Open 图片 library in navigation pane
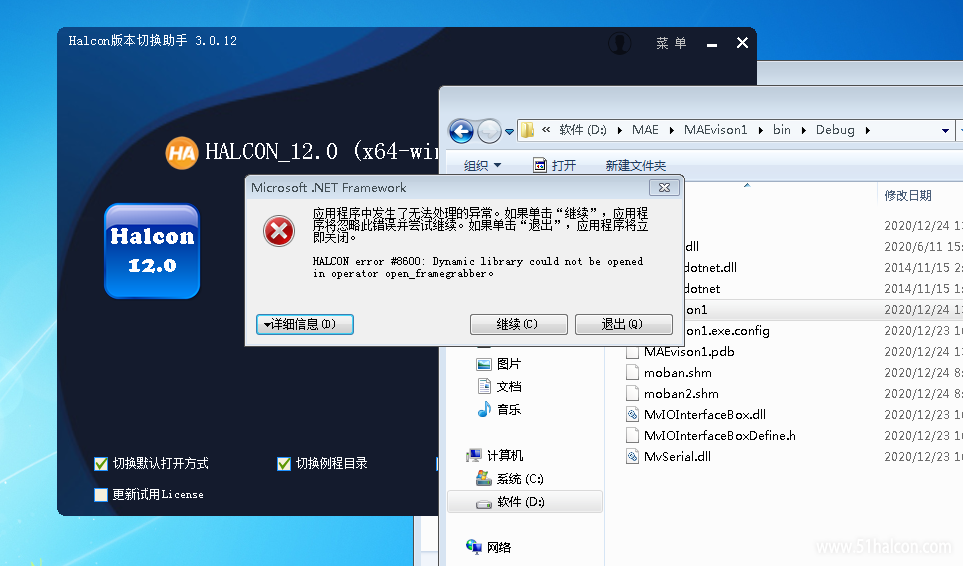This screenshot has width=963, height=566. pyautogui.click(x=498, y=364)
